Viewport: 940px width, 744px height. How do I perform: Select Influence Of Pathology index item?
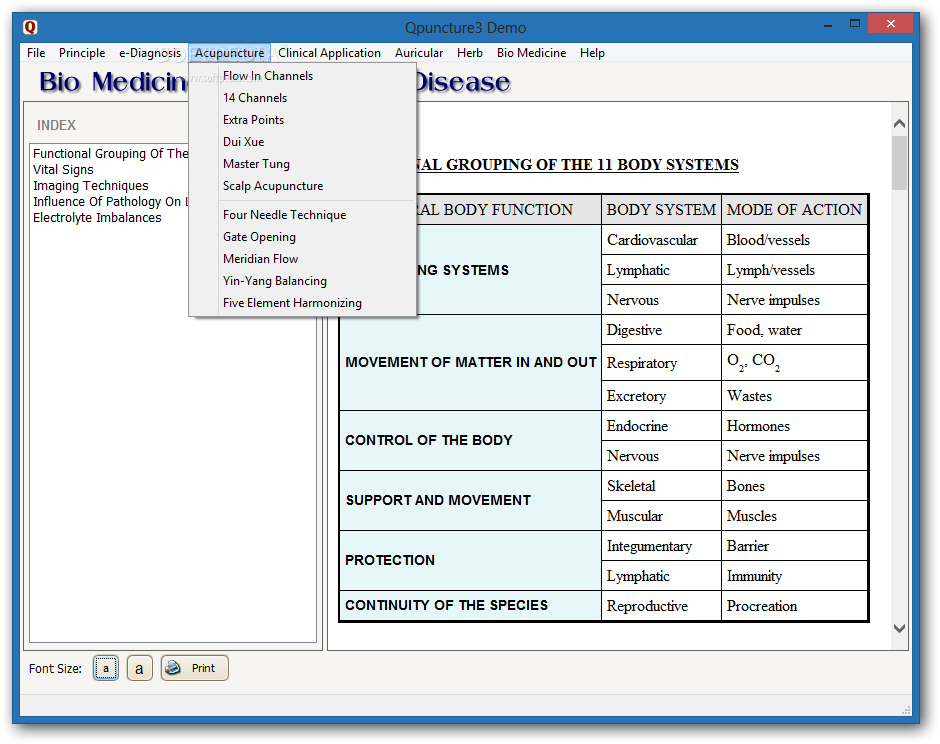click(110, 202)
